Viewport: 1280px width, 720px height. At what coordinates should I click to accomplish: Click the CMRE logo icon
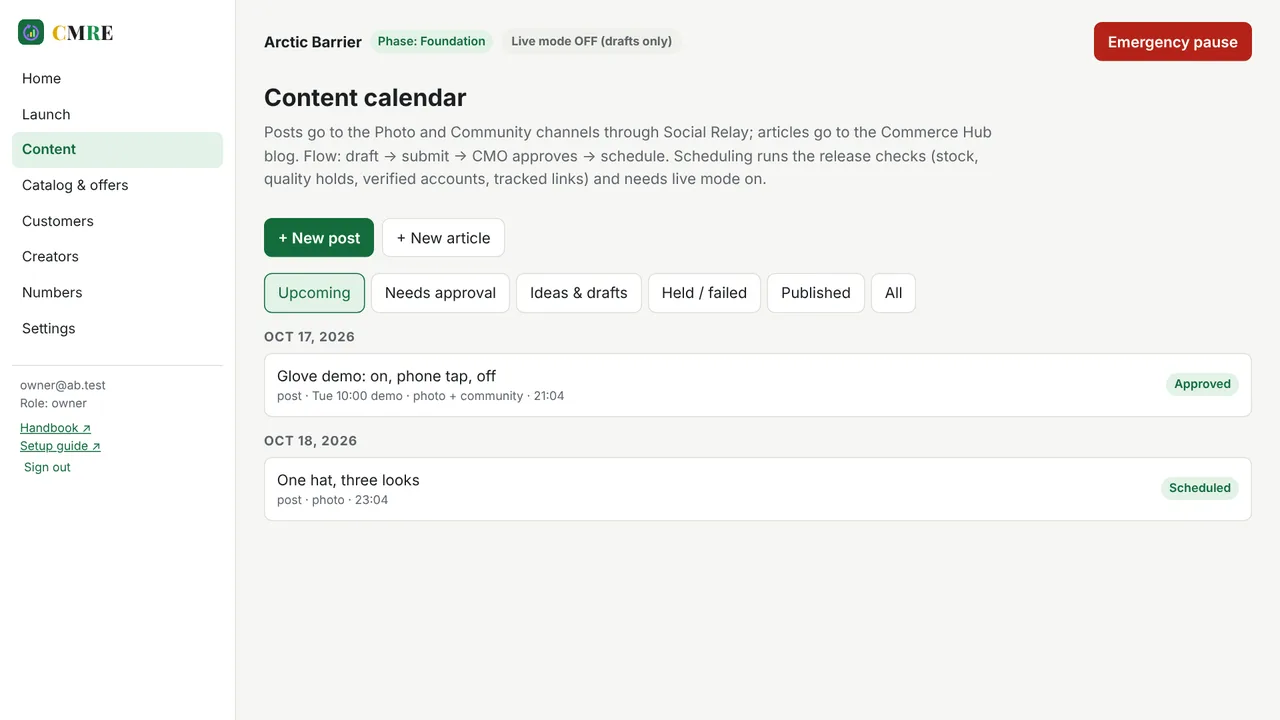pyautogui.click(x=31, y=32)
